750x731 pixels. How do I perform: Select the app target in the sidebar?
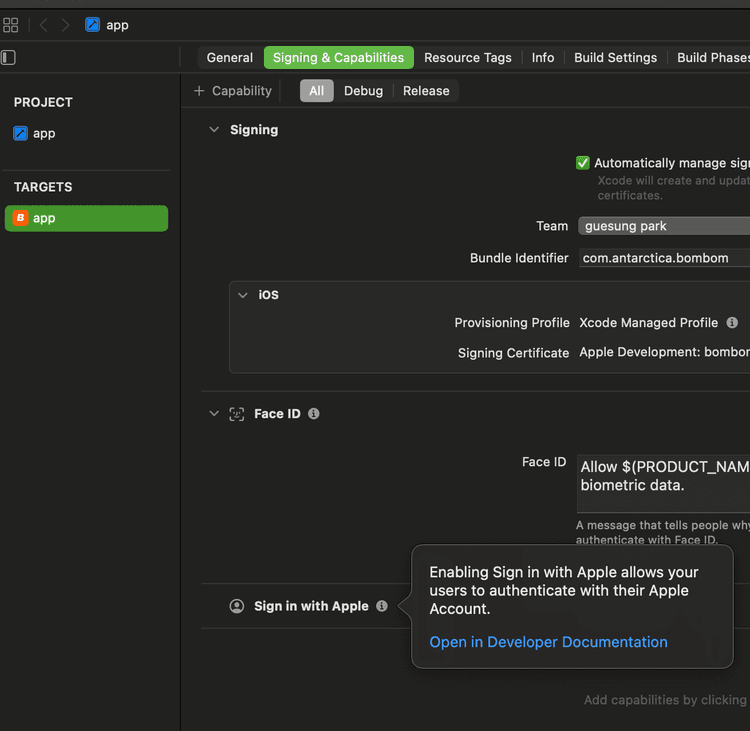point(86,218)
